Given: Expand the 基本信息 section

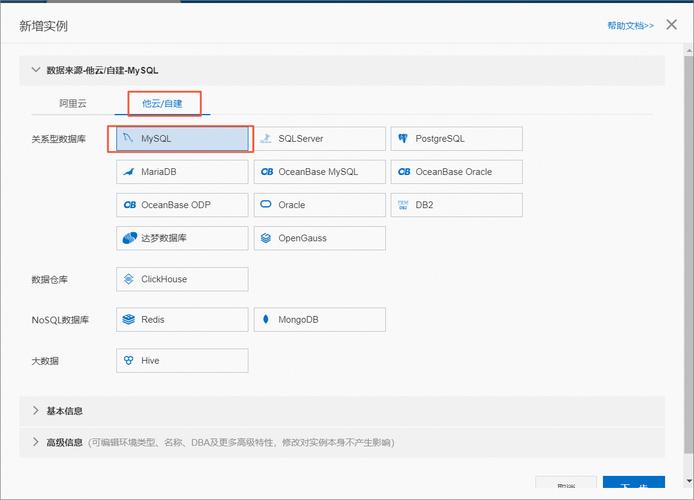Looking at the screenshot, I should (x=342, y=411).
